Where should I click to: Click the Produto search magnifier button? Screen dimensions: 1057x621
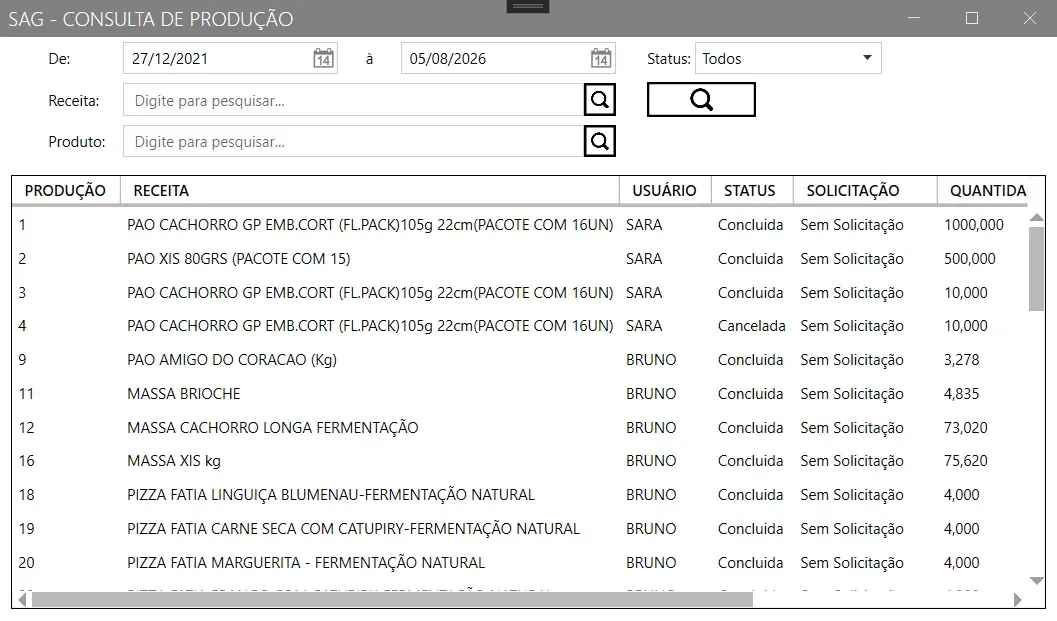(x=599, y=141)
